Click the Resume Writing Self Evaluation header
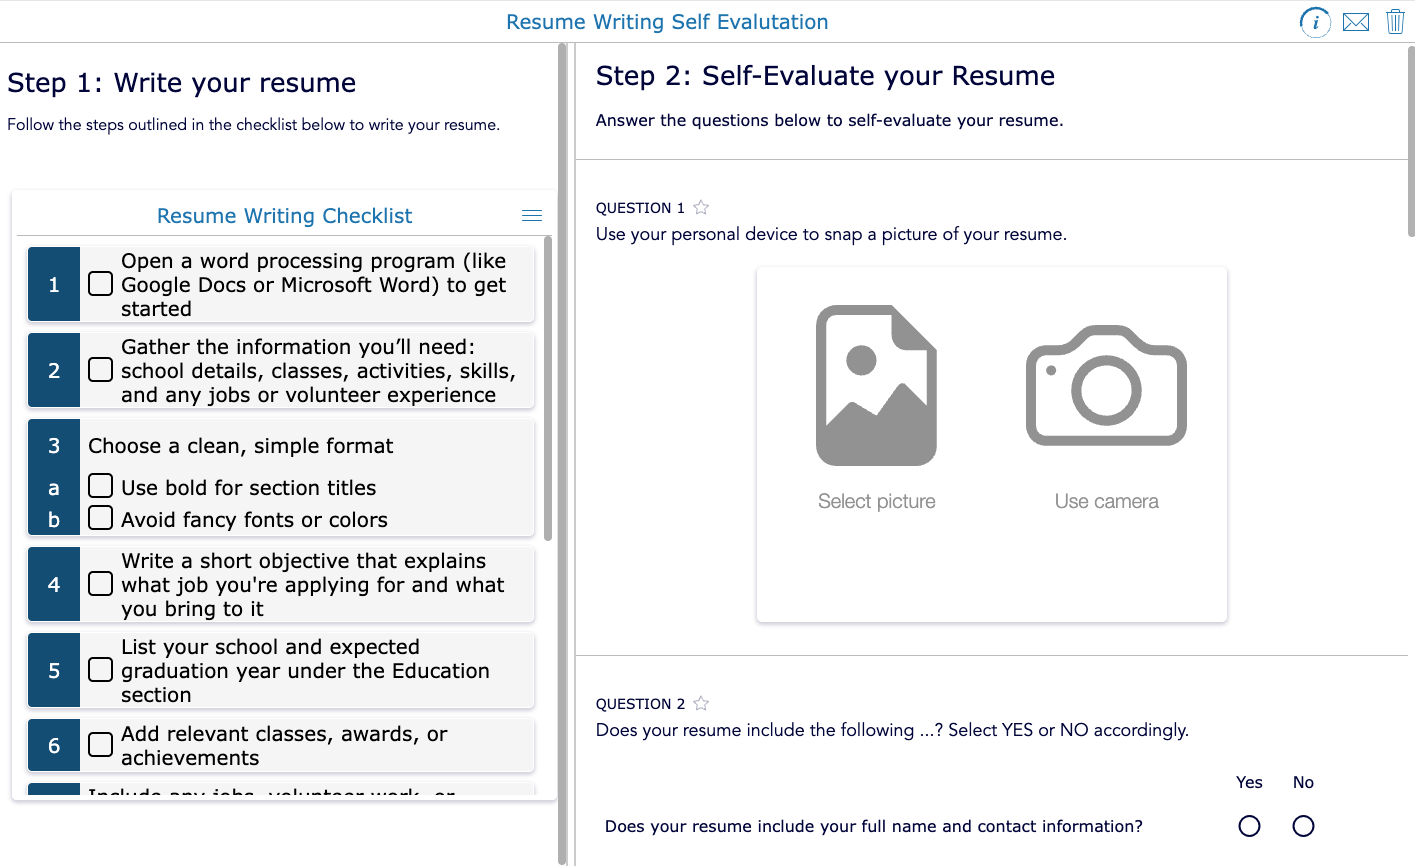 point(667,21)
